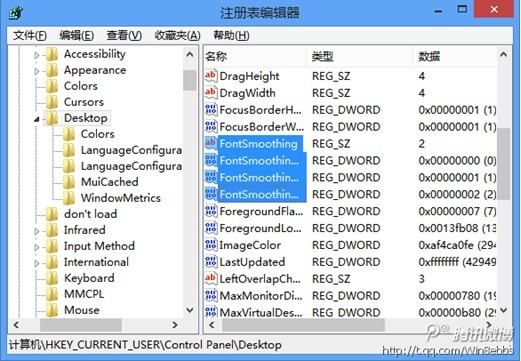Viewport: 521px width, 361px height.
Task: Open the 编辑(E) menu
Action: point(76,35)
